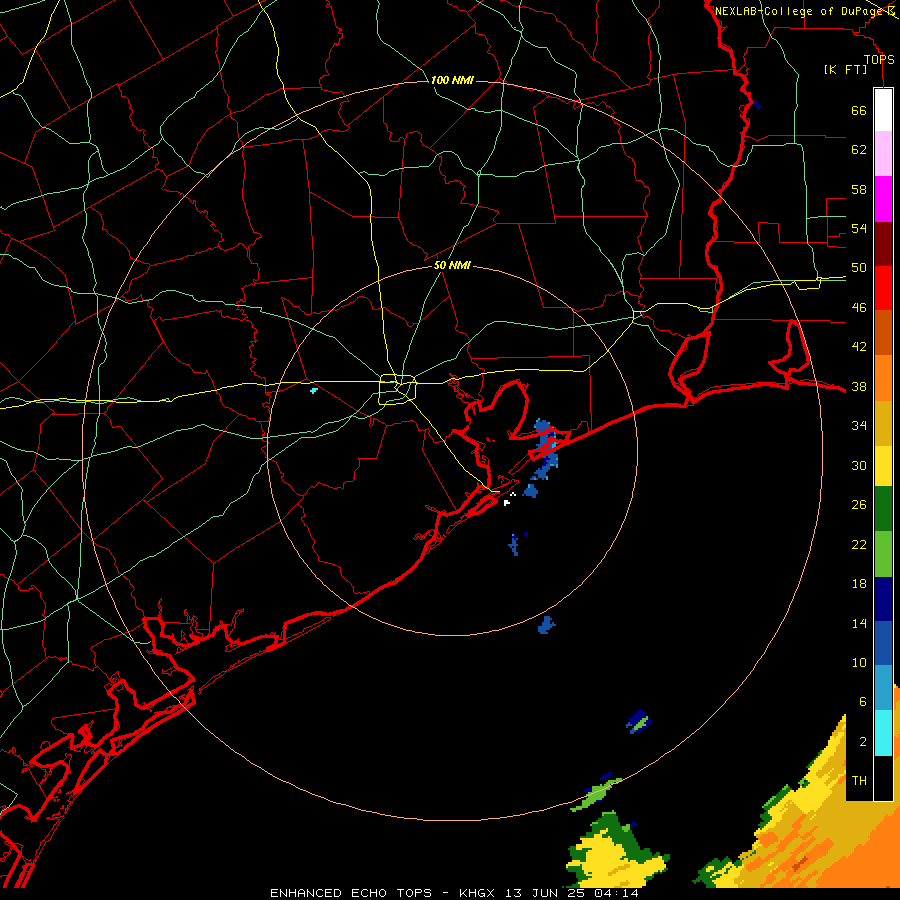
Task: Click the TOPS legend title
Action: click(879, 59)
